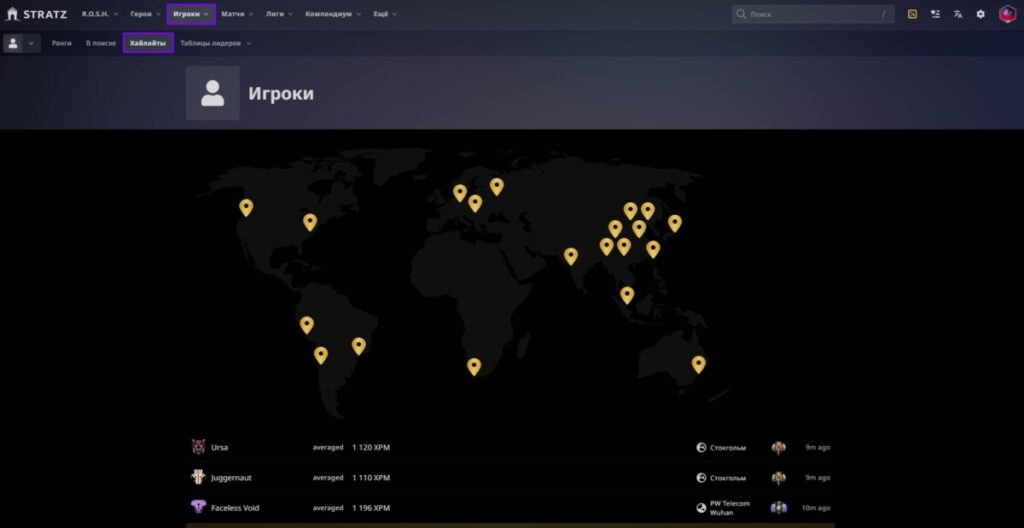The height and width of the screenshot is (528, 1024).
Task: Expand the R.O.S.H. dropdown menu
Action: pos(100,14)
